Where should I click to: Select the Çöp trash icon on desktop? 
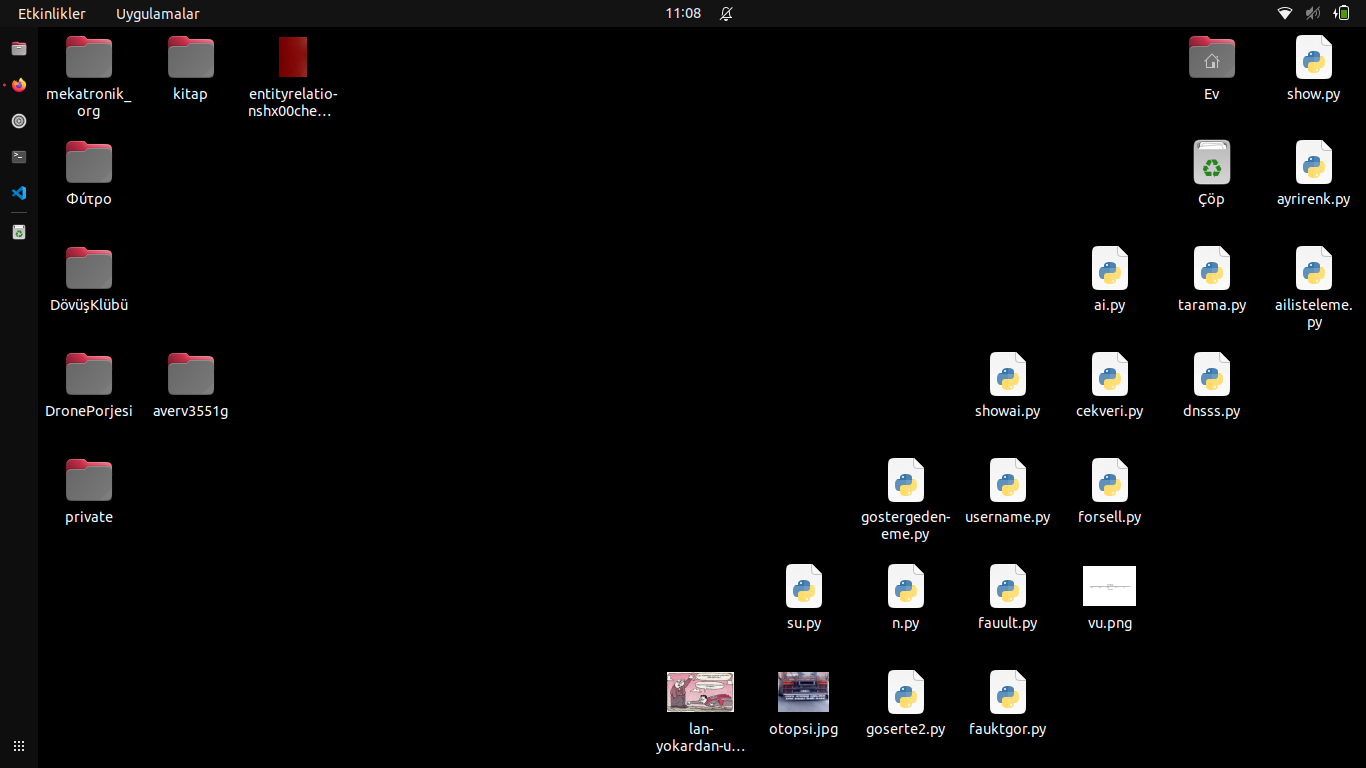[x=1211, y=162]
